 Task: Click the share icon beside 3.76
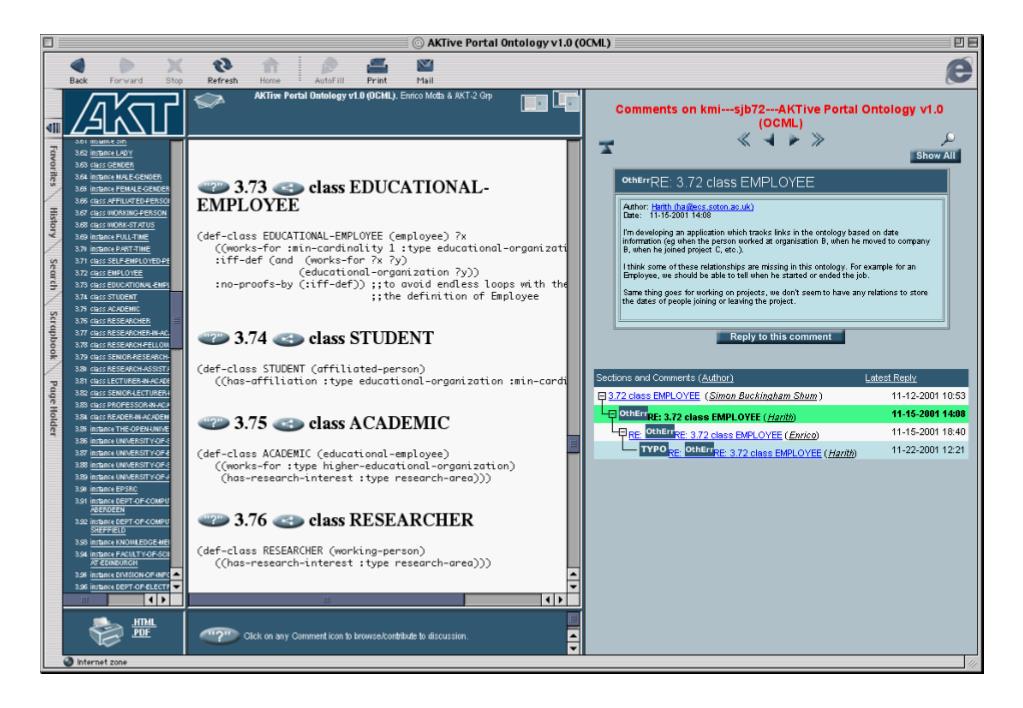[288, 520]
